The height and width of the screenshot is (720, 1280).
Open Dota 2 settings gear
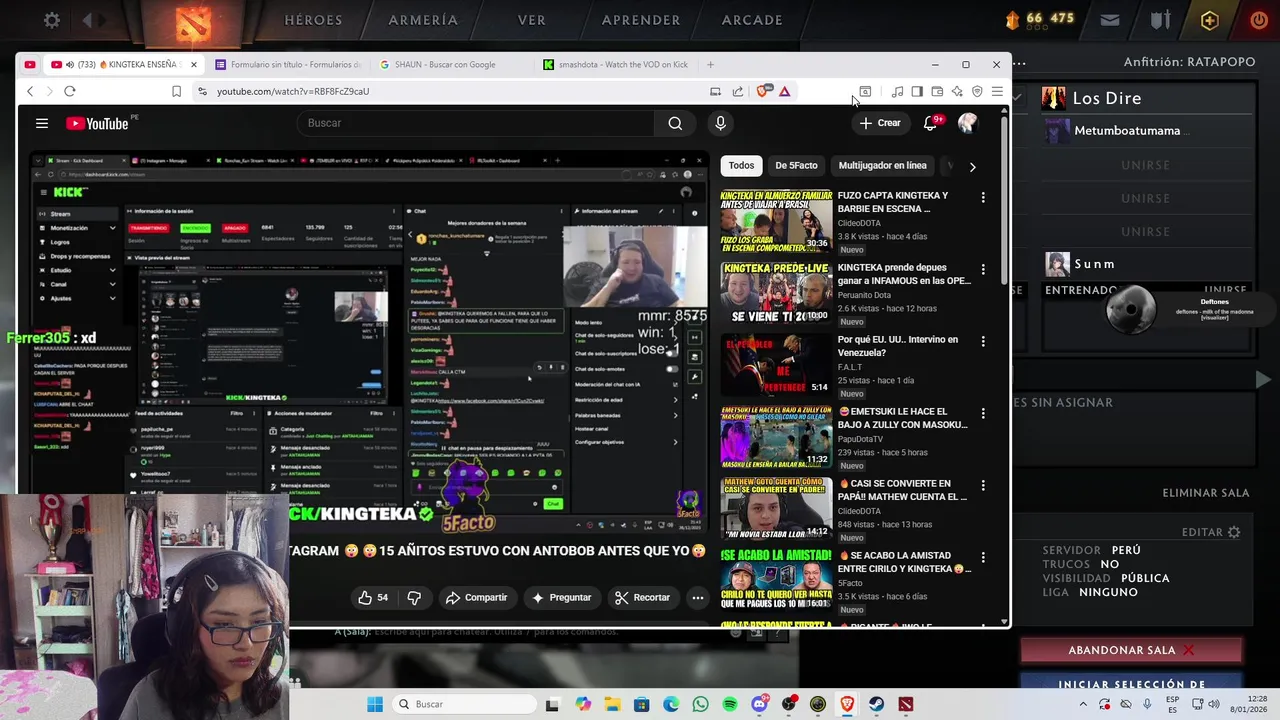coord(52,20)
